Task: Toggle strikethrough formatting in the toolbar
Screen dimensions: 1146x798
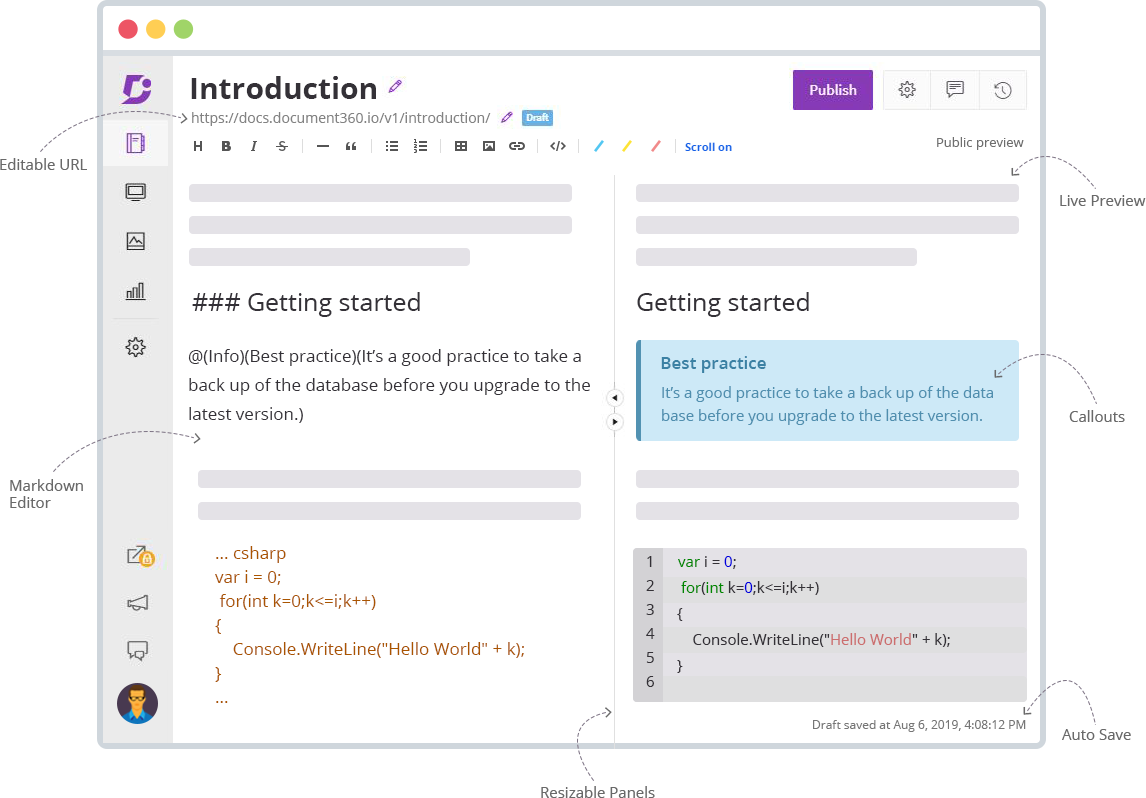Action: [282, 146]
